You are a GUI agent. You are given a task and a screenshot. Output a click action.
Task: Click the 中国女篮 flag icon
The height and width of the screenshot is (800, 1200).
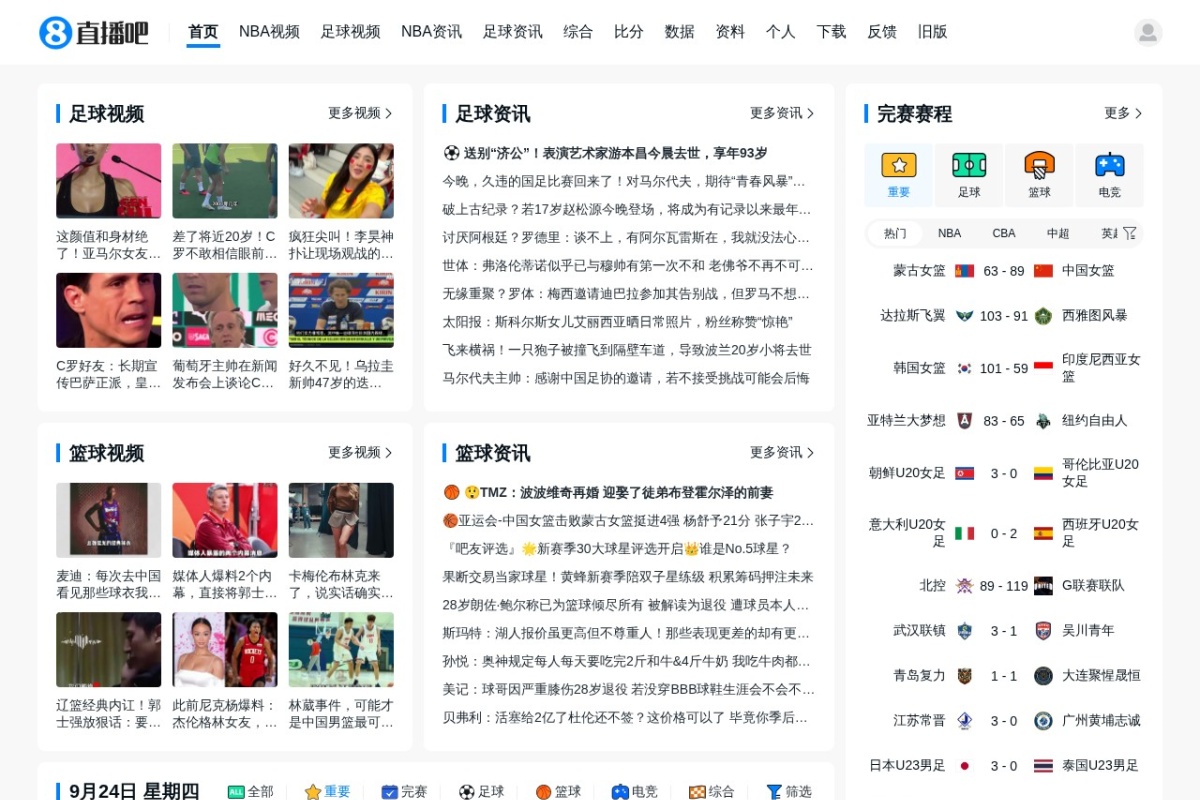pos(1043,271)
